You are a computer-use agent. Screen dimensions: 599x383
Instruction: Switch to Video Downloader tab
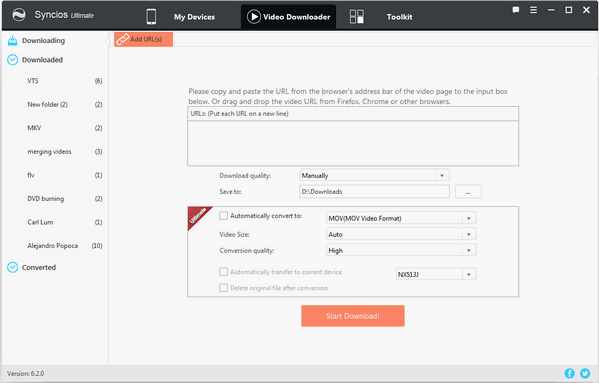tap(288, 17)
